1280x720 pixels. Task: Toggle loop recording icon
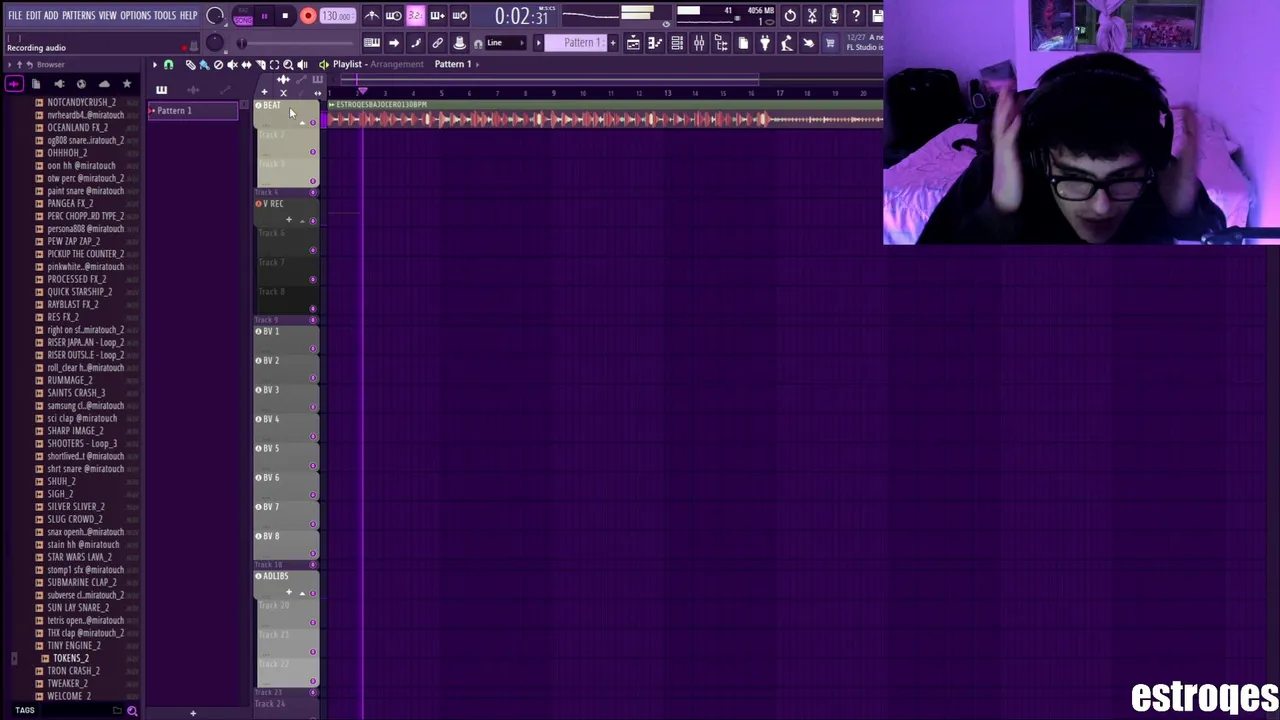(459, 16)
